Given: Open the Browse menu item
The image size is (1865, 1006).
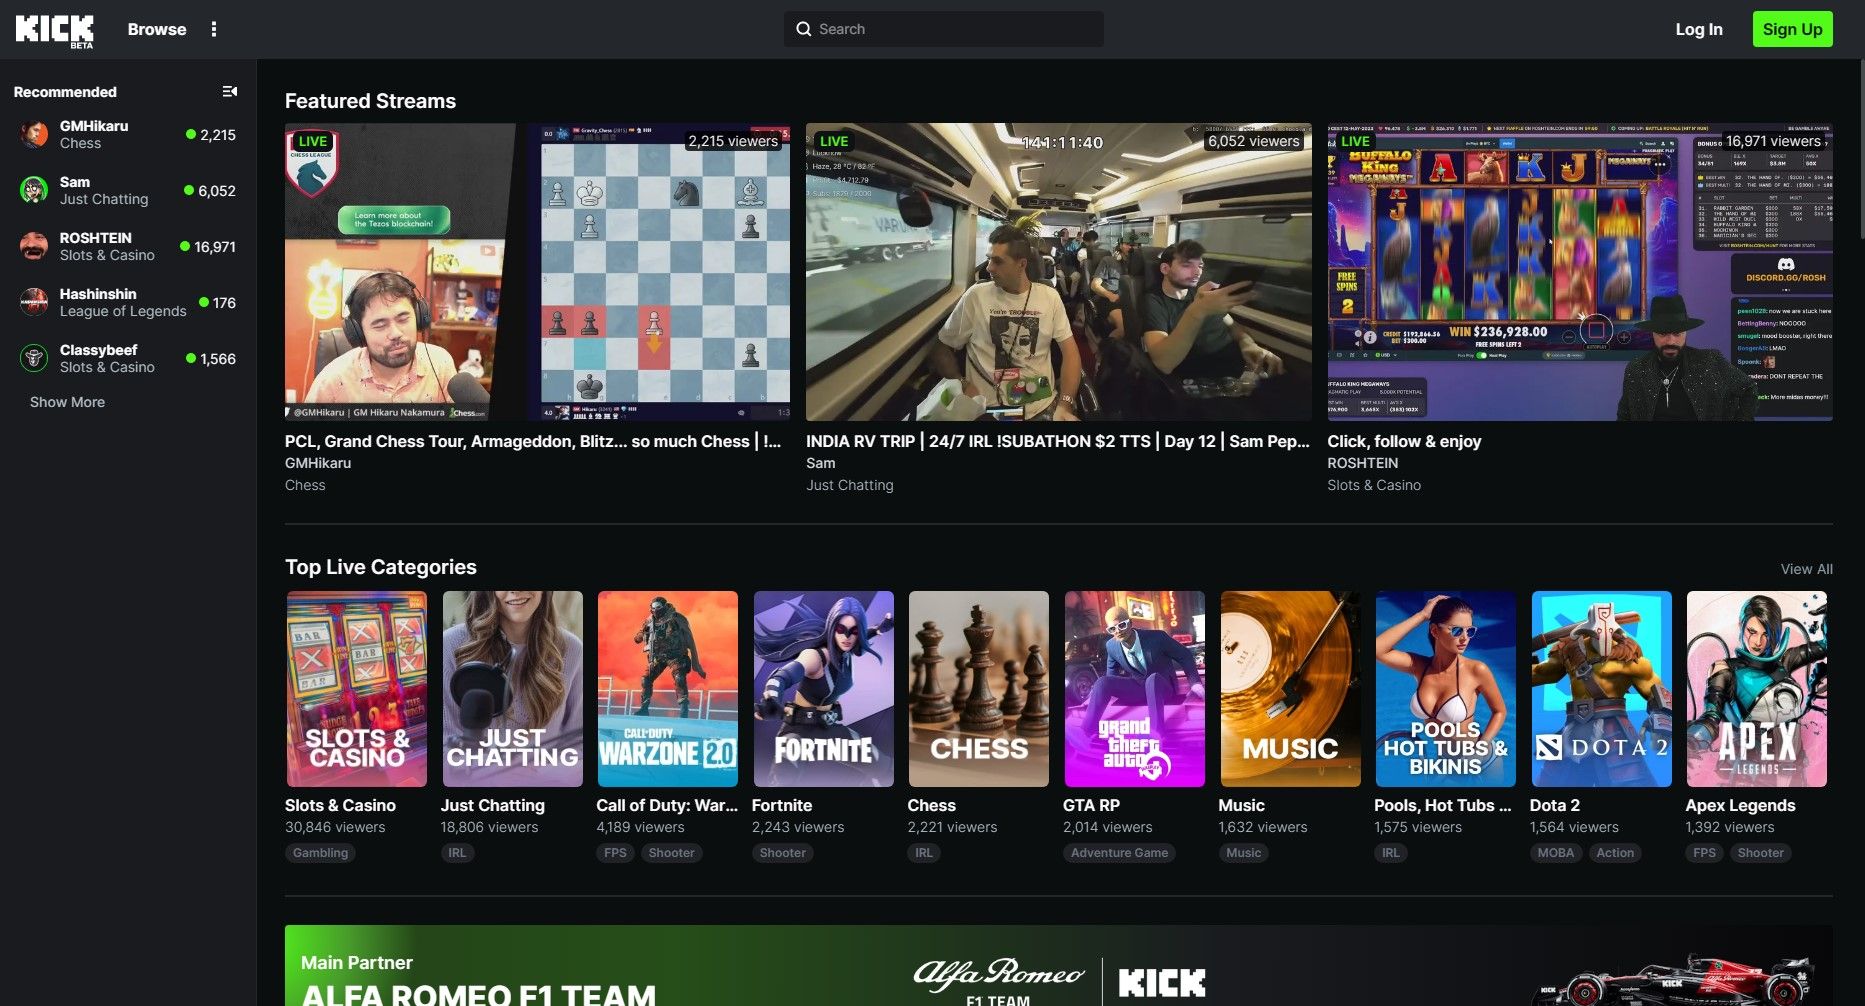Looking at the screenshot, I should click(157, 30).
